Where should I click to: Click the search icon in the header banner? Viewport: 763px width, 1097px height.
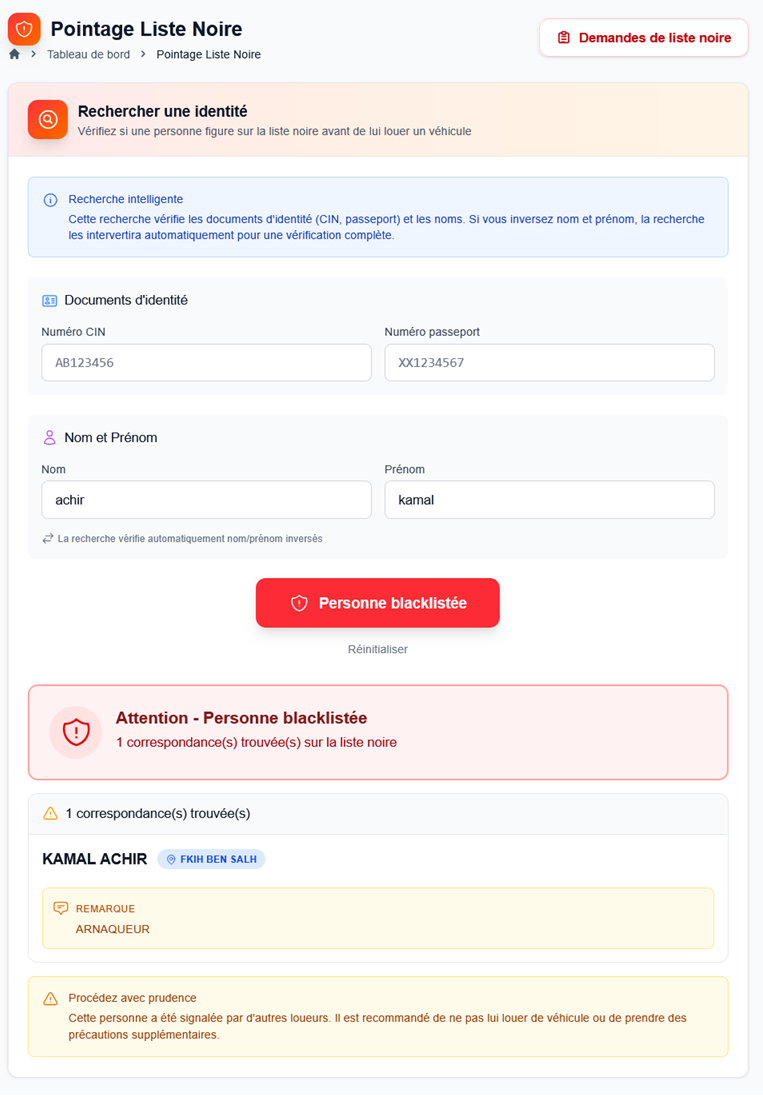(47, 120)
